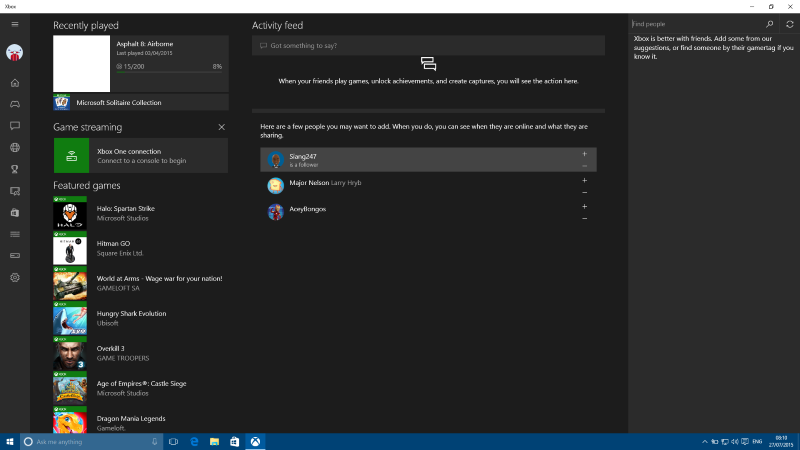
Task: Open the user profile avatar
Action: point(15,53)
